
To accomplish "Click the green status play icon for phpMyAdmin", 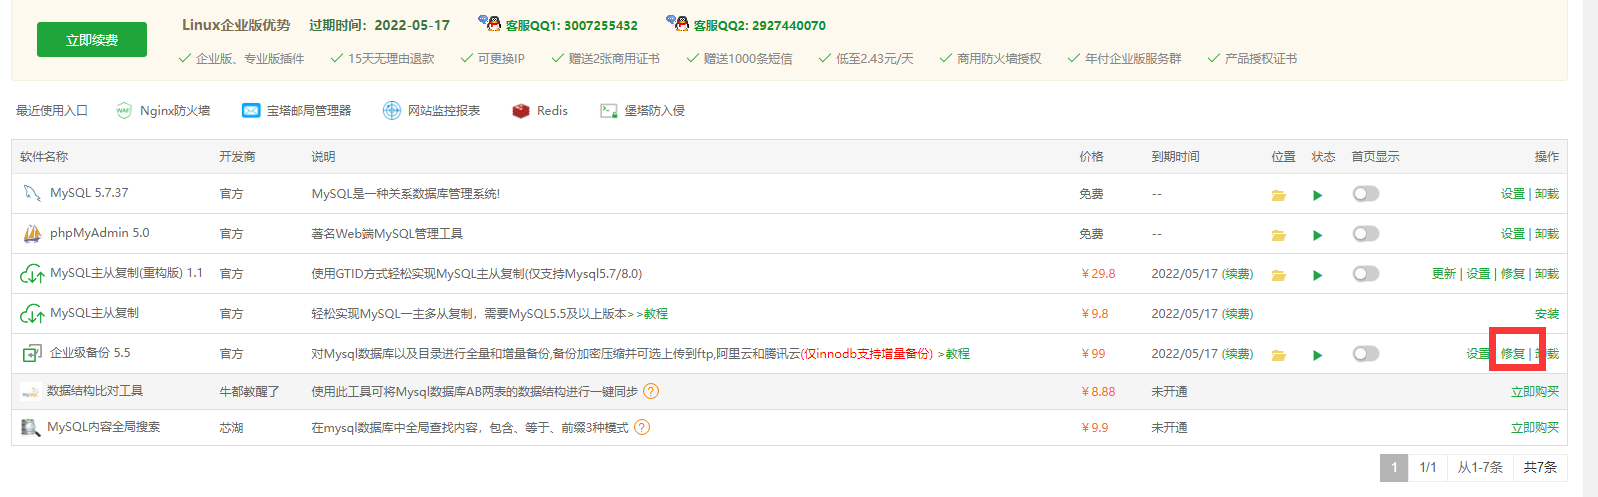I will 1318,235.
